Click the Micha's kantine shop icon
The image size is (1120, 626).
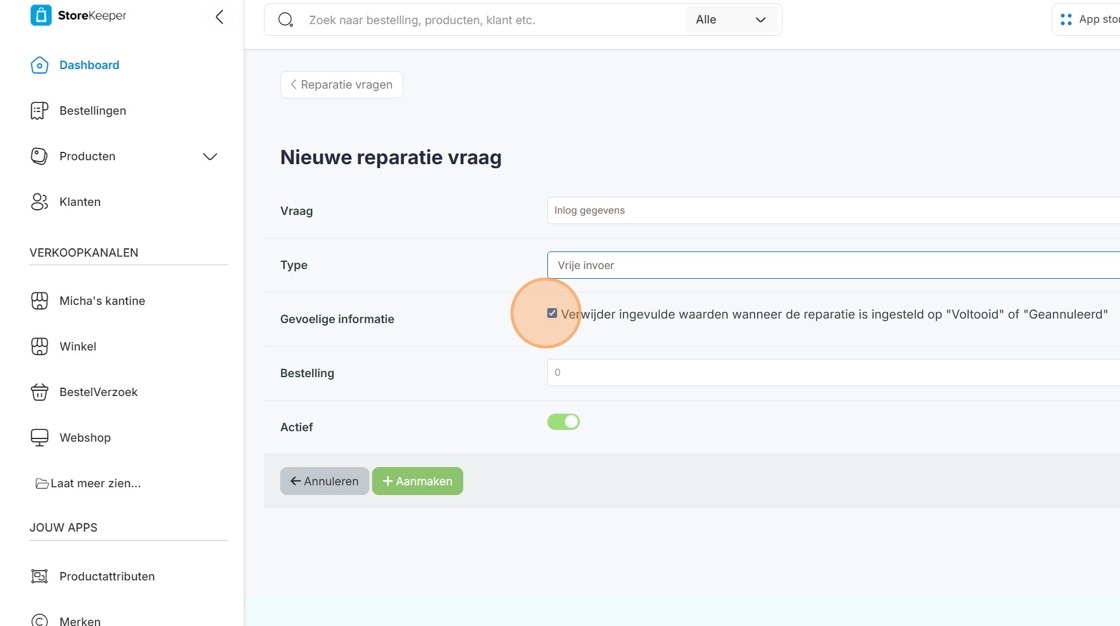point(39,301)
